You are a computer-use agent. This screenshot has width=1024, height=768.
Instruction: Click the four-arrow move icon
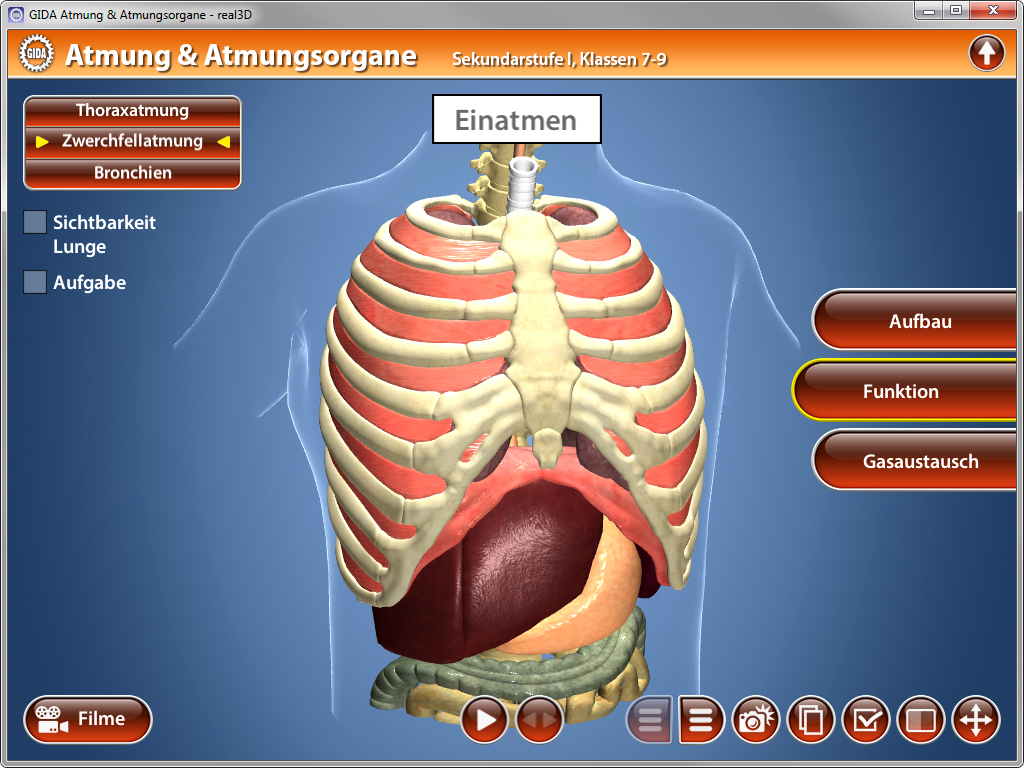(x=975, y=719)
